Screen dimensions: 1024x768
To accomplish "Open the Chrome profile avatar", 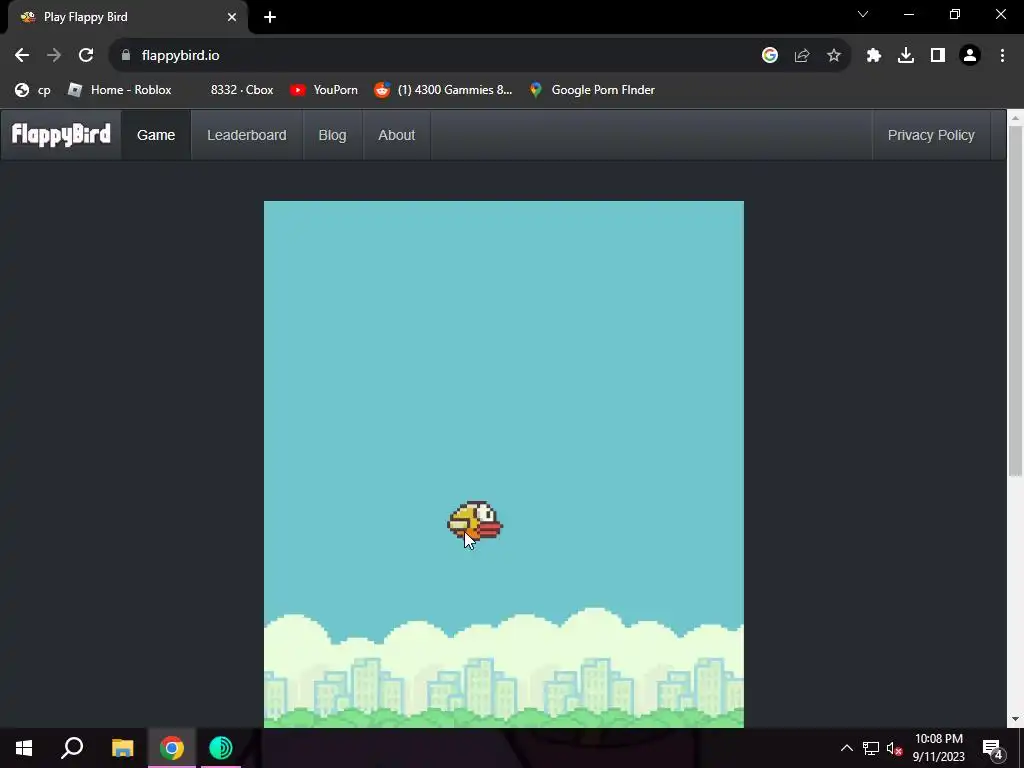I will pos(970,56).
